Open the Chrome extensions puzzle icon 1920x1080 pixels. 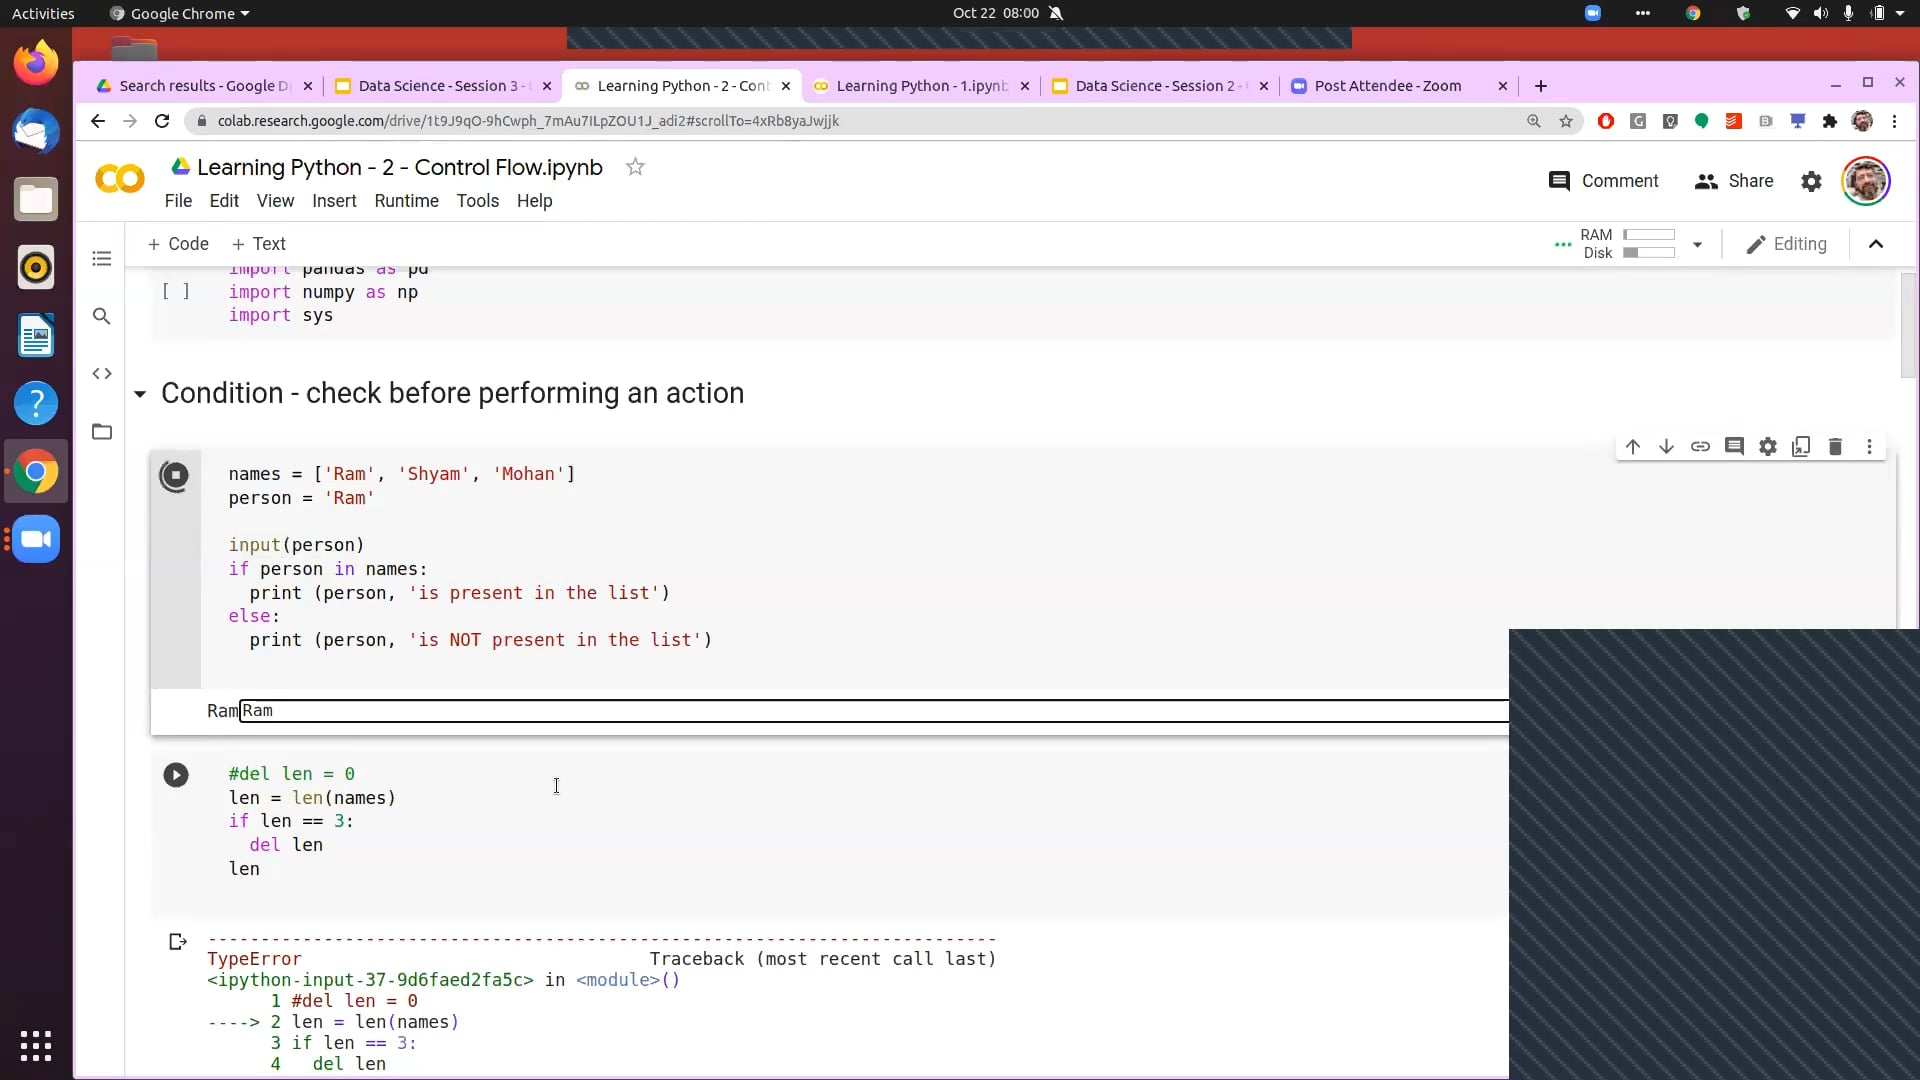tap(1830, 121)
